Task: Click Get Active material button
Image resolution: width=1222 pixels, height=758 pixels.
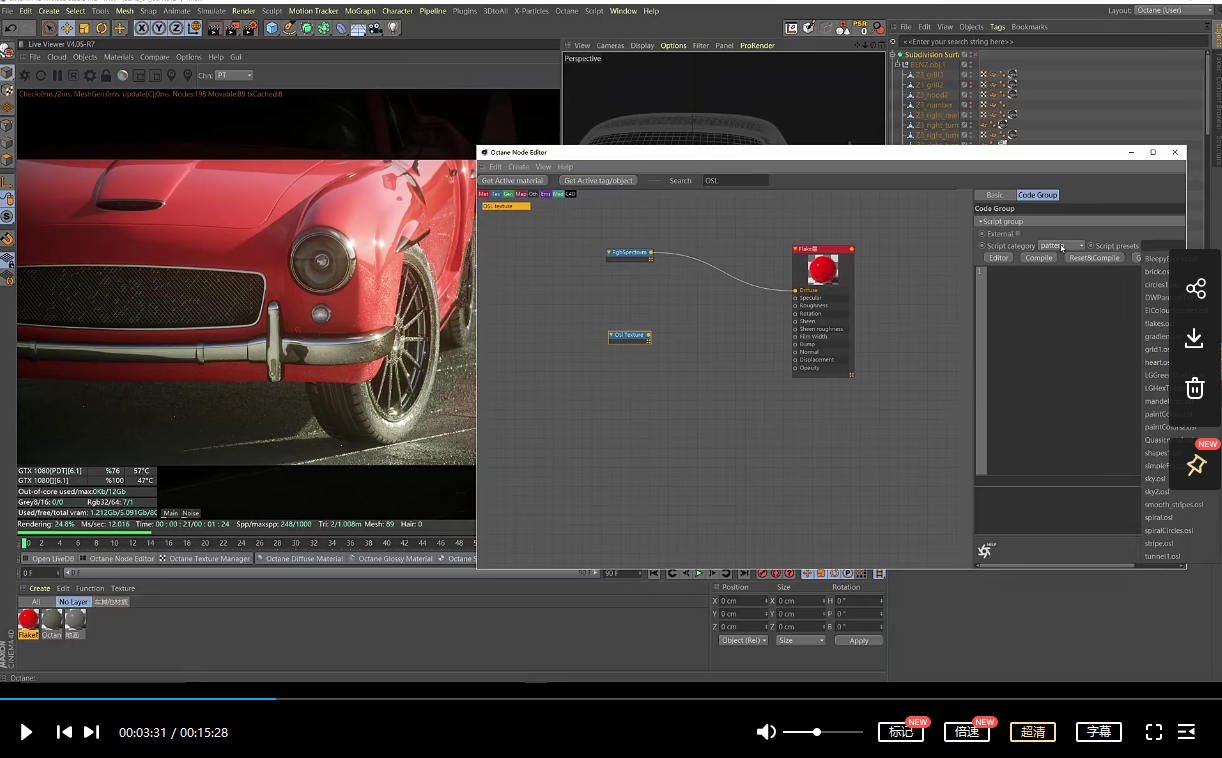Action: pos(513,181)
